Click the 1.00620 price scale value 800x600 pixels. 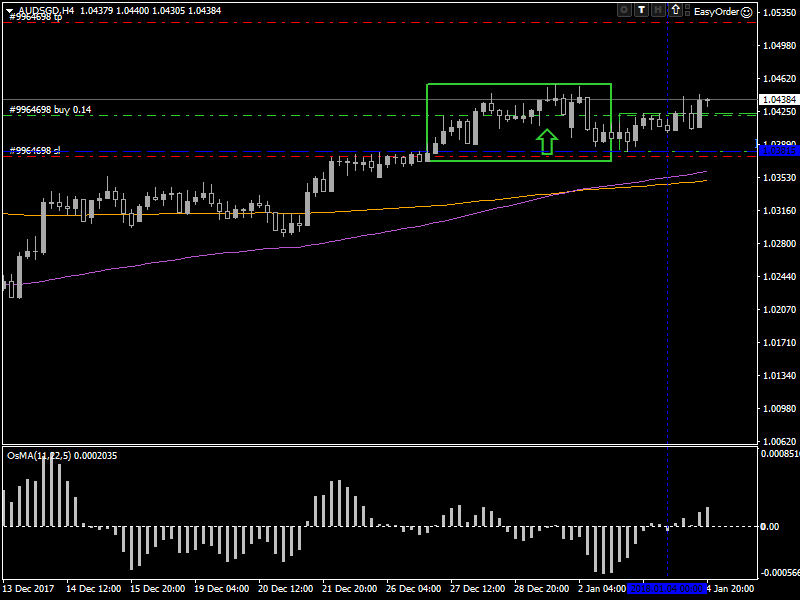(x=779, y=441)
